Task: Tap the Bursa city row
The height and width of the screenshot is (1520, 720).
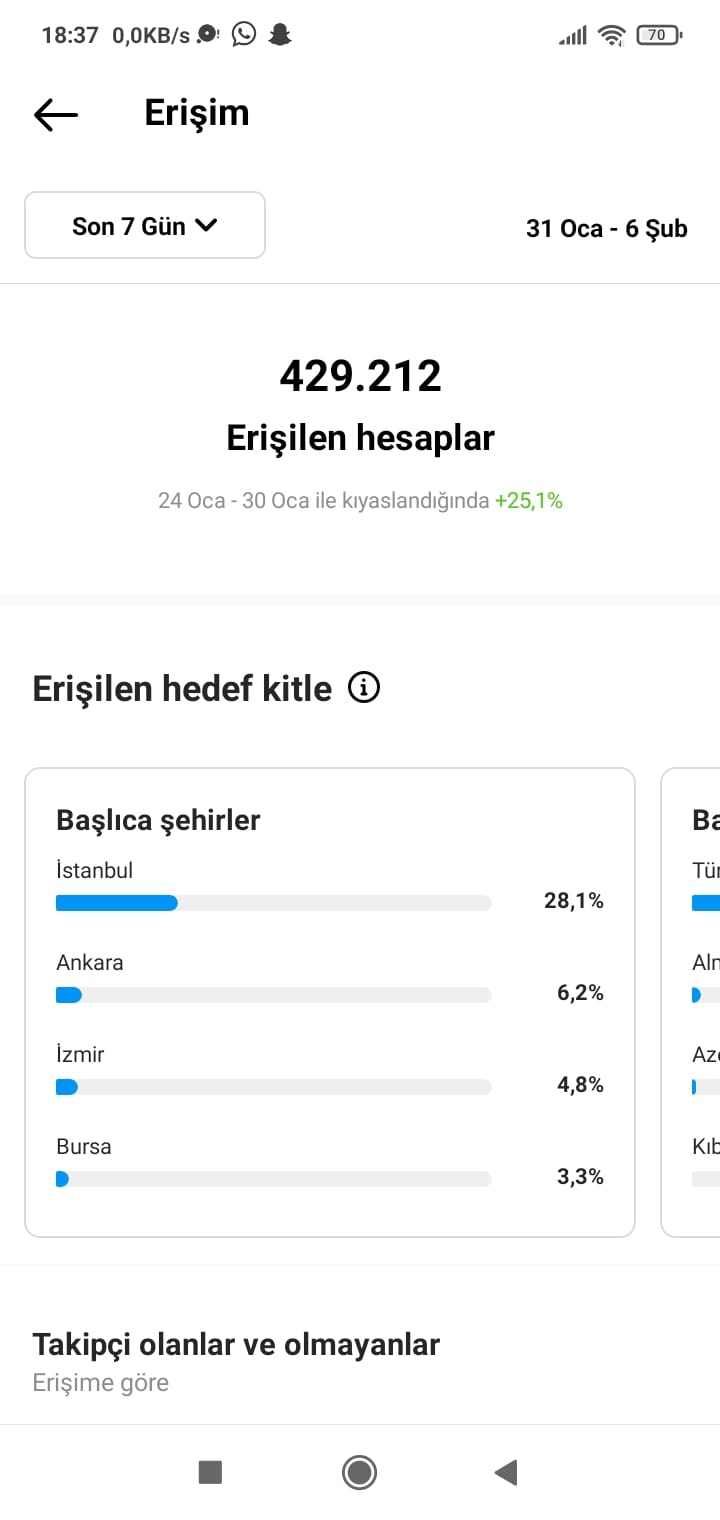Action: [330, 1162]
